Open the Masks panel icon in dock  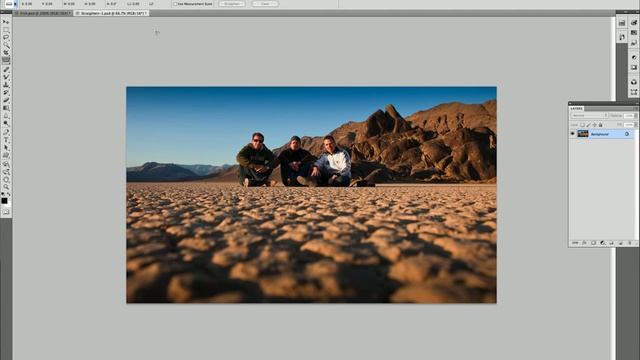coord(634,67)
